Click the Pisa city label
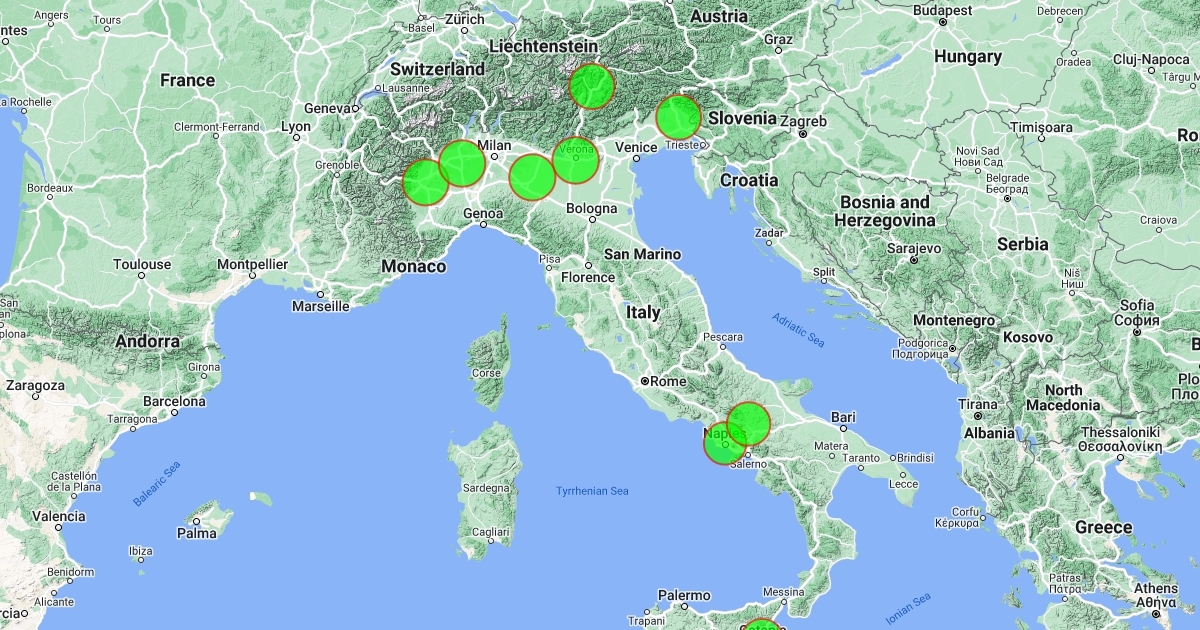The height and width of the screenshot is (630, 1200). click(x=549, y=259)
